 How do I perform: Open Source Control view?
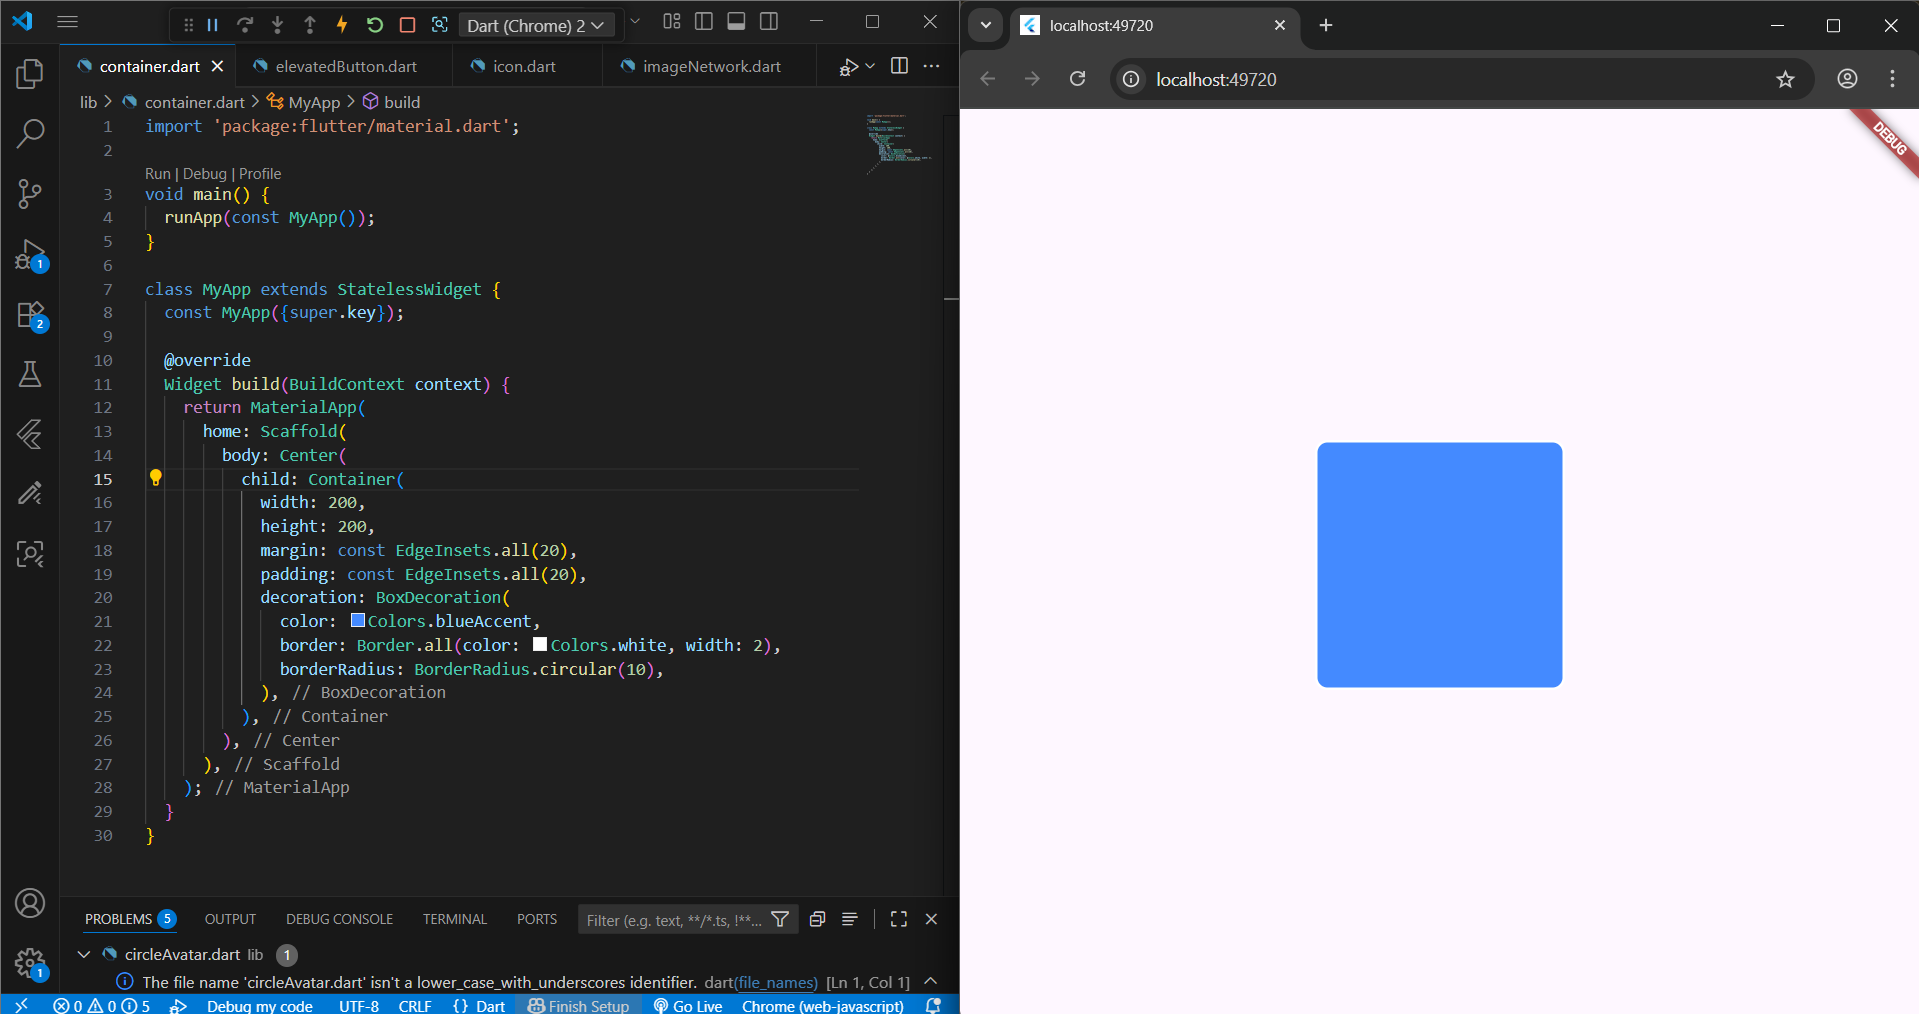(30, 193)
